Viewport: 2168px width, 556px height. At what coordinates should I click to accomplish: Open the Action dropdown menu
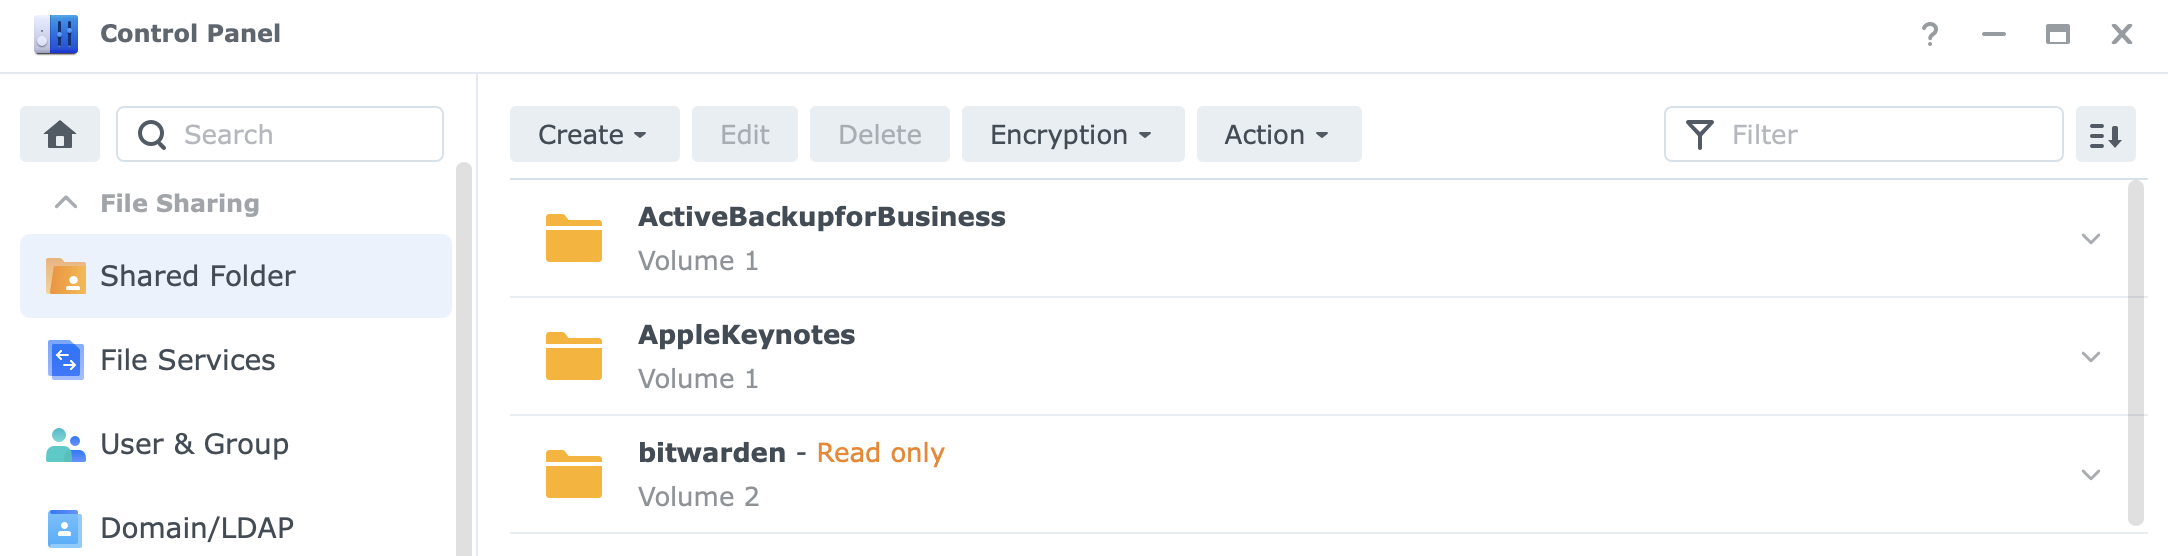click(1279, 134)
